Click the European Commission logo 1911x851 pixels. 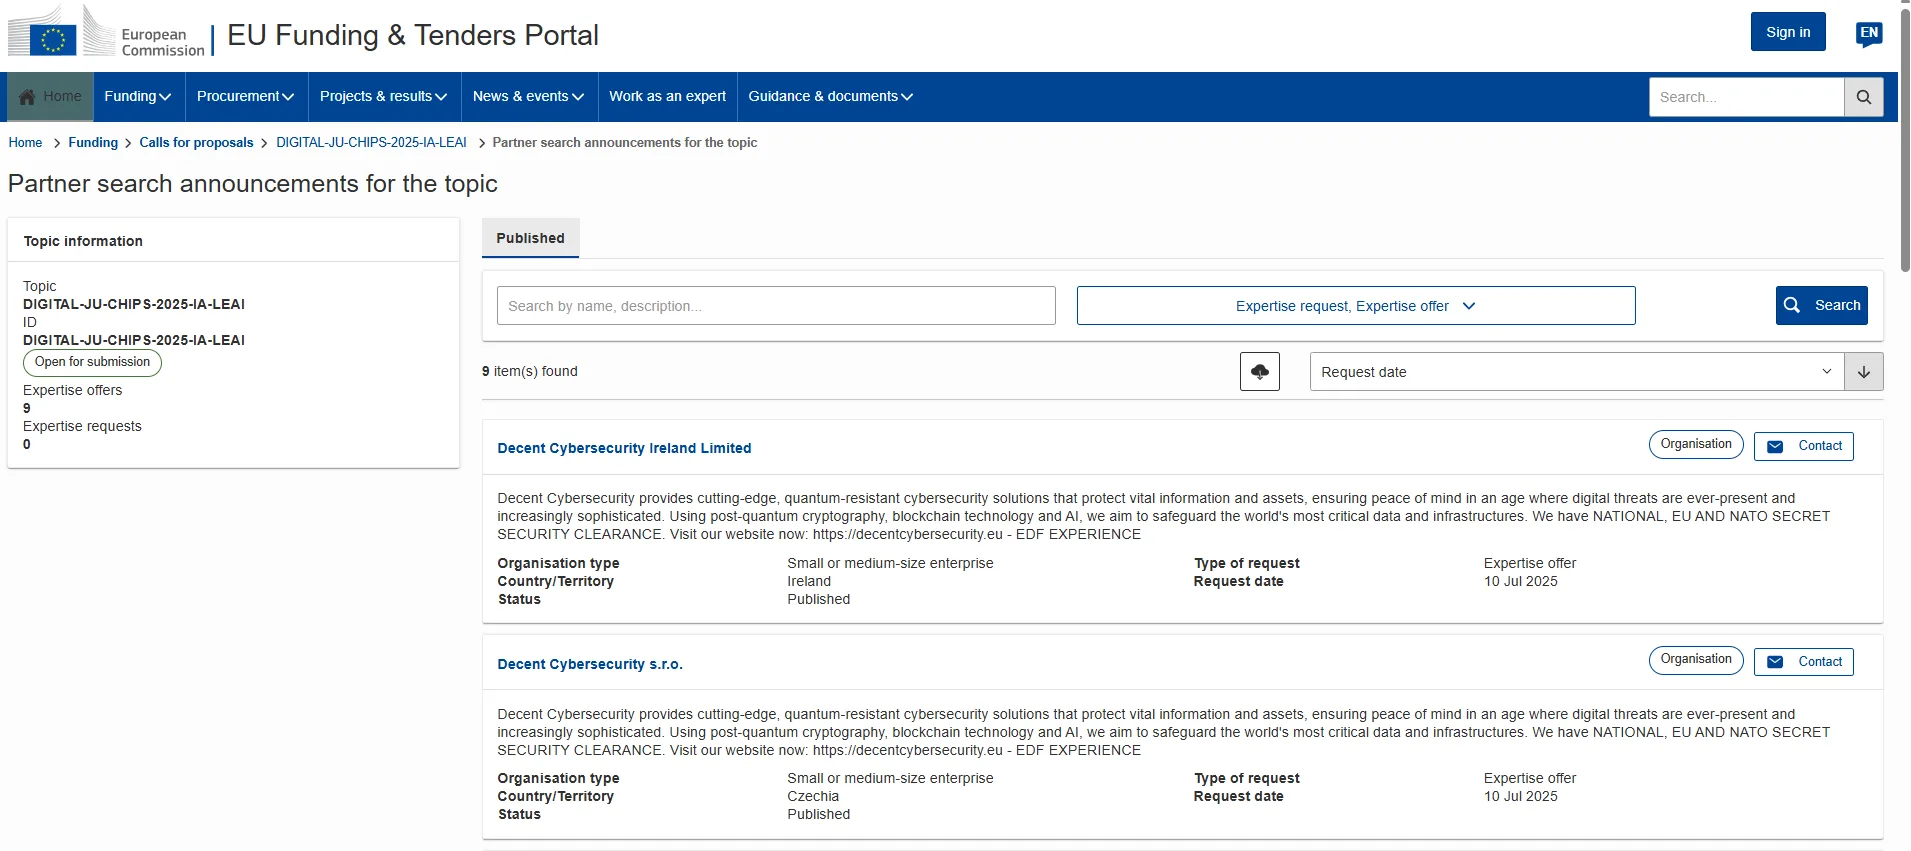click(106, 32)
